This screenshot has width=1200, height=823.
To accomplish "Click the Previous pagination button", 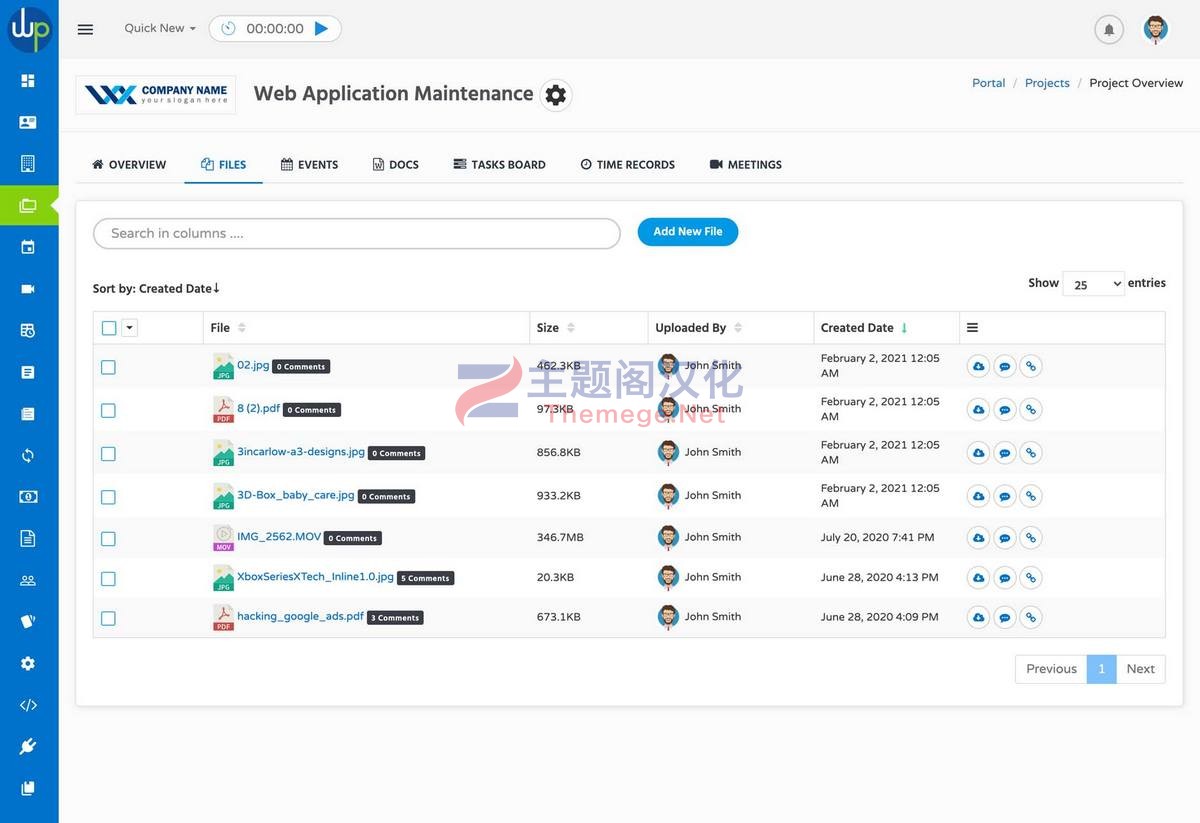I will tap(1051, 669).
